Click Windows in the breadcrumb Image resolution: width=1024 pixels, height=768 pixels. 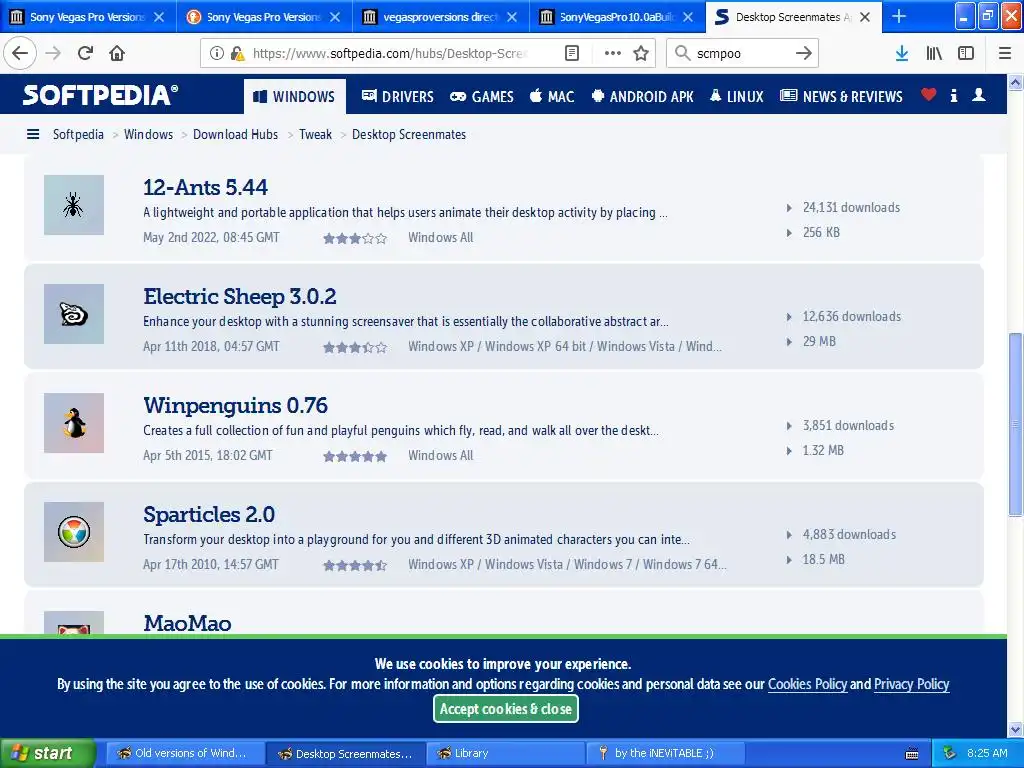pos(148,135)
